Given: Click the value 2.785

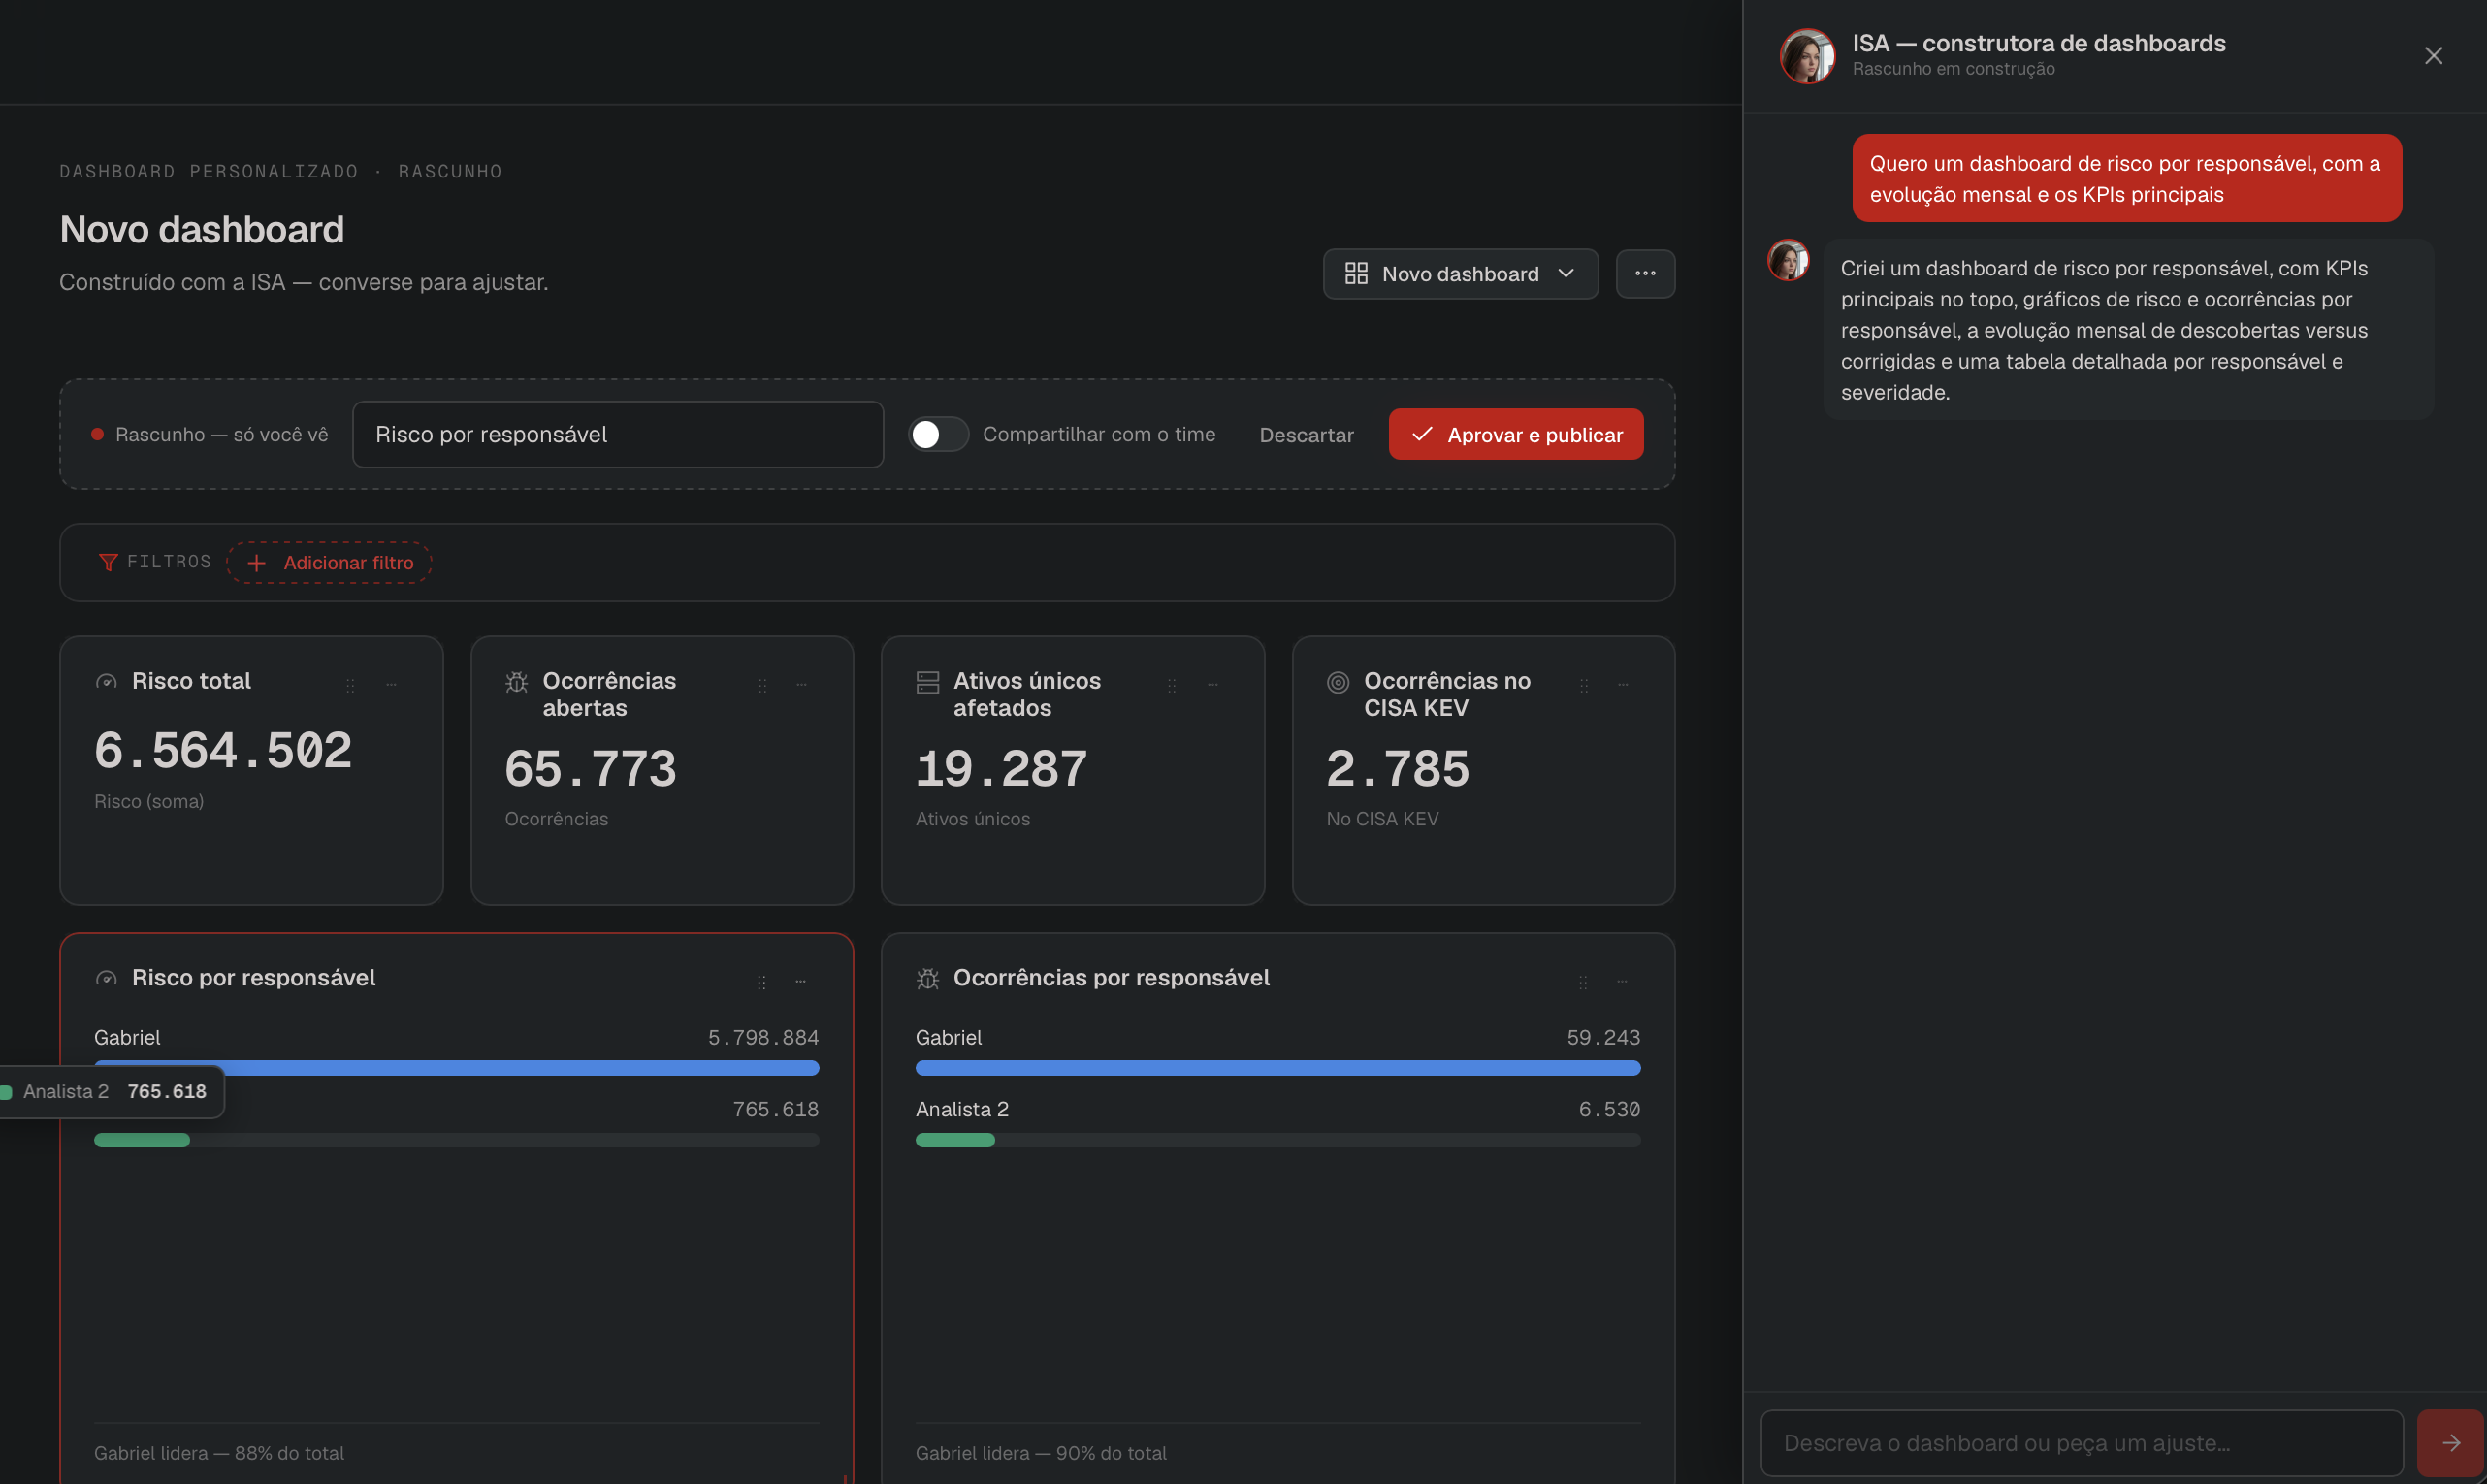Looking at the screenshot, I should click(x=1398, y=769).
